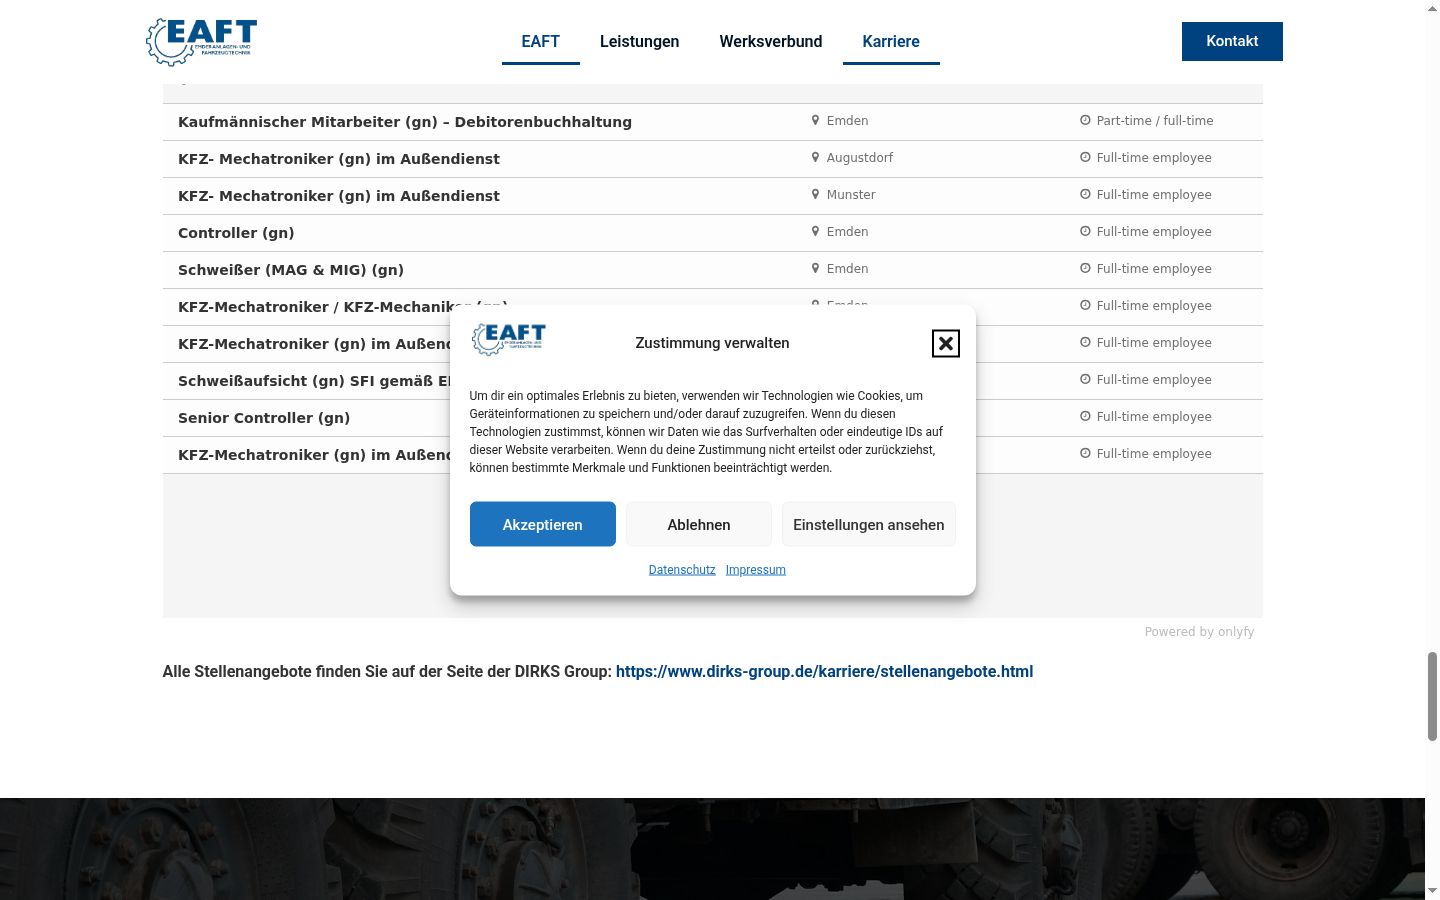Open the Impressum link
The image size is (1440, 900).
756,569
